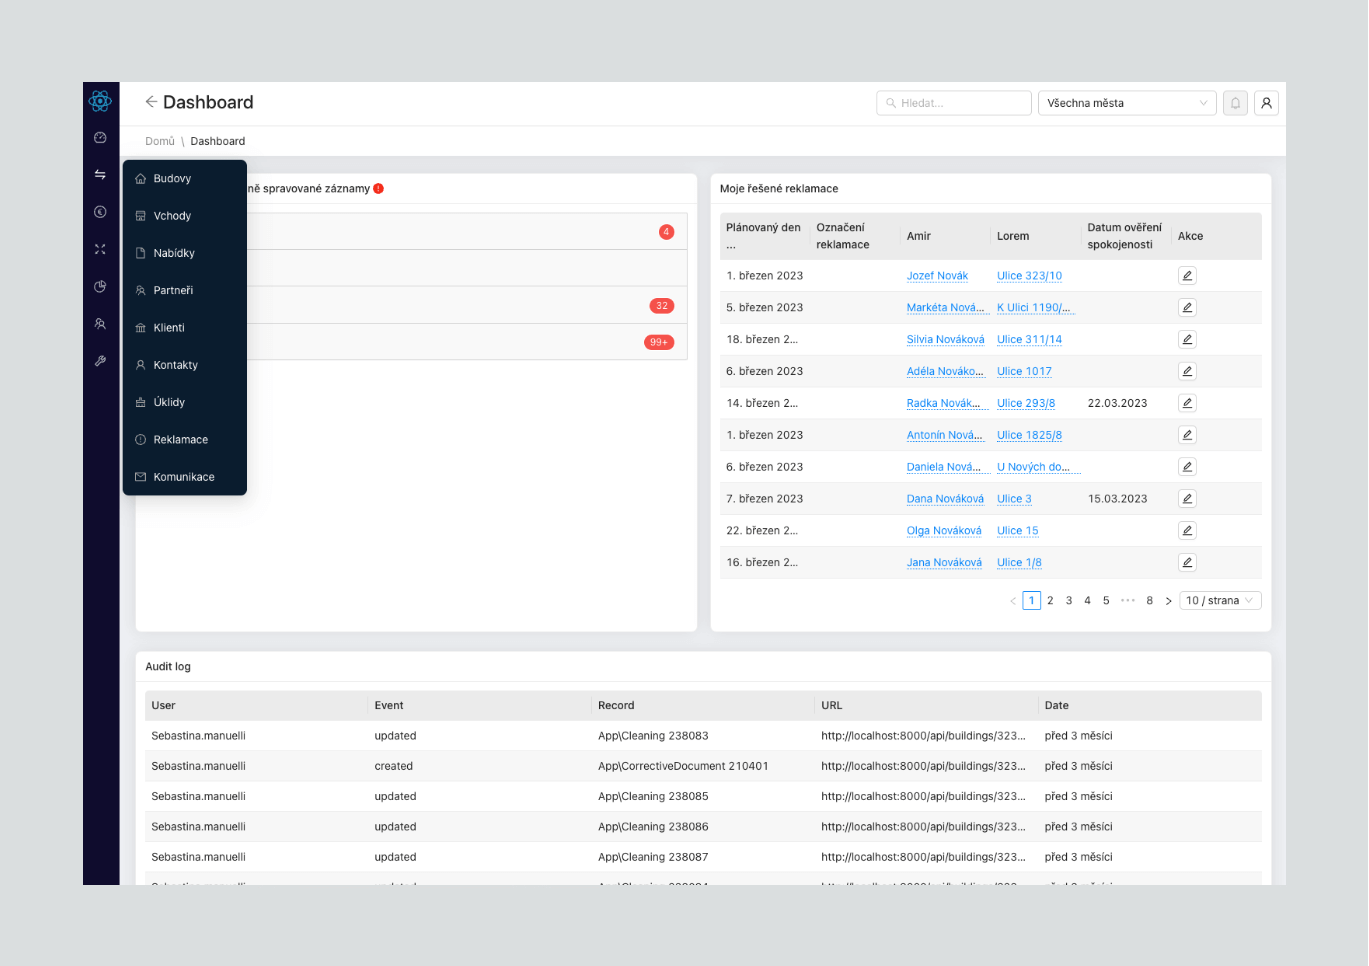Go to page 8 in pagination

pyautogui.click(x=1150, y=601)
